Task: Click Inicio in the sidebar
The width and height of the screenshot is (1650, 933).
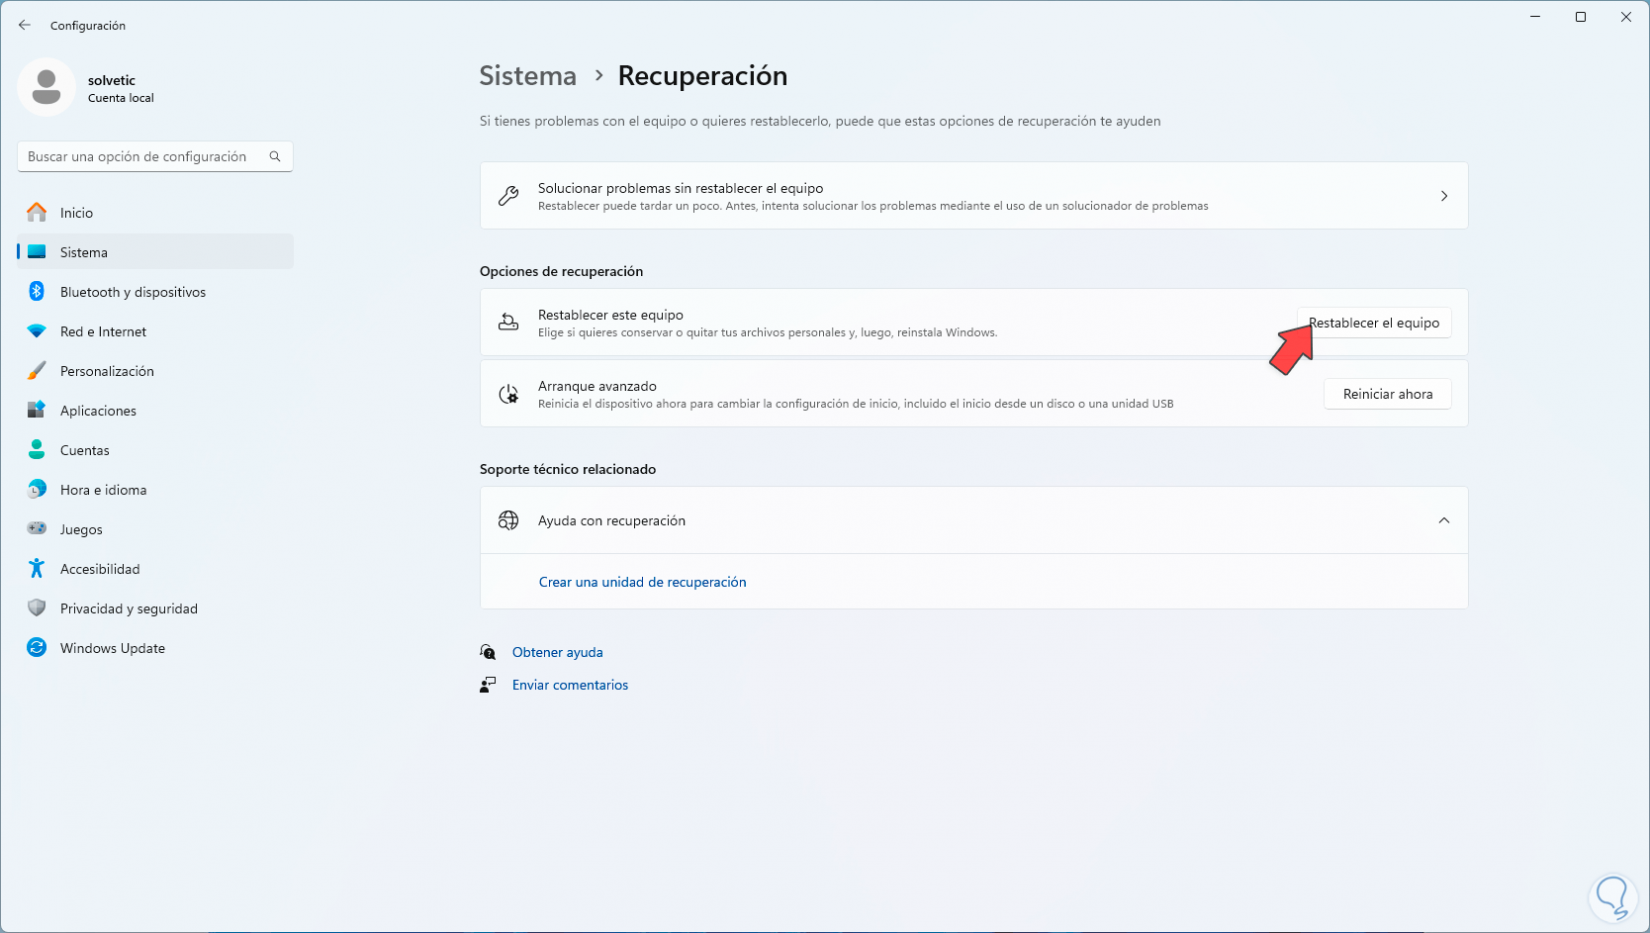Action: (75, 212)
